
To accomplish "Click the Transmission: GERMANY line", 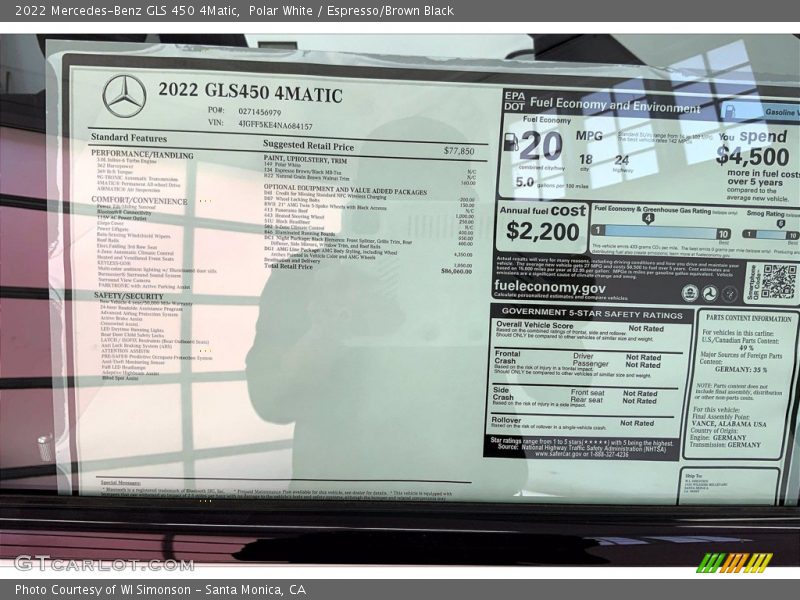I will (725, 444).
